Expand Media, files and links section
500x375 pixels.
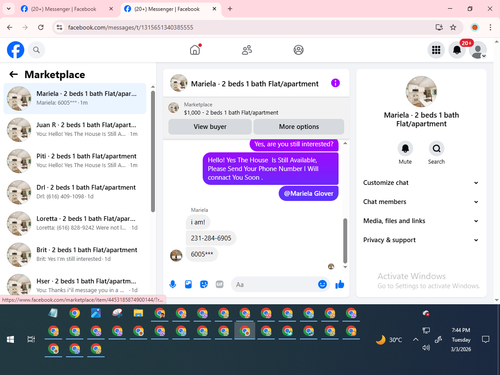[x=421, y=221]
